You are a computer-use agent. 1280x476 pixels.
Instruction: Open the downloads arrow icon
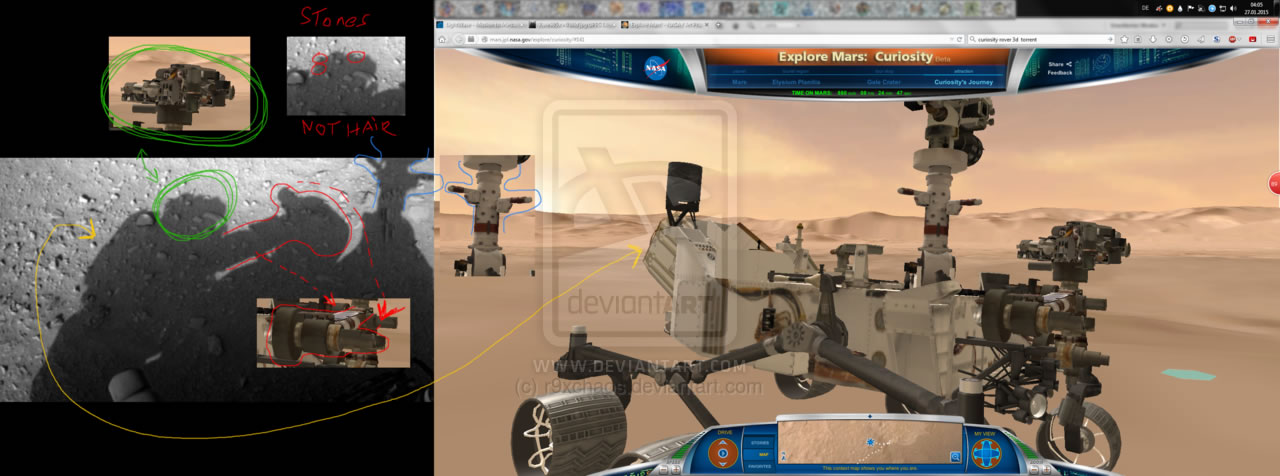click(1153, 39)
